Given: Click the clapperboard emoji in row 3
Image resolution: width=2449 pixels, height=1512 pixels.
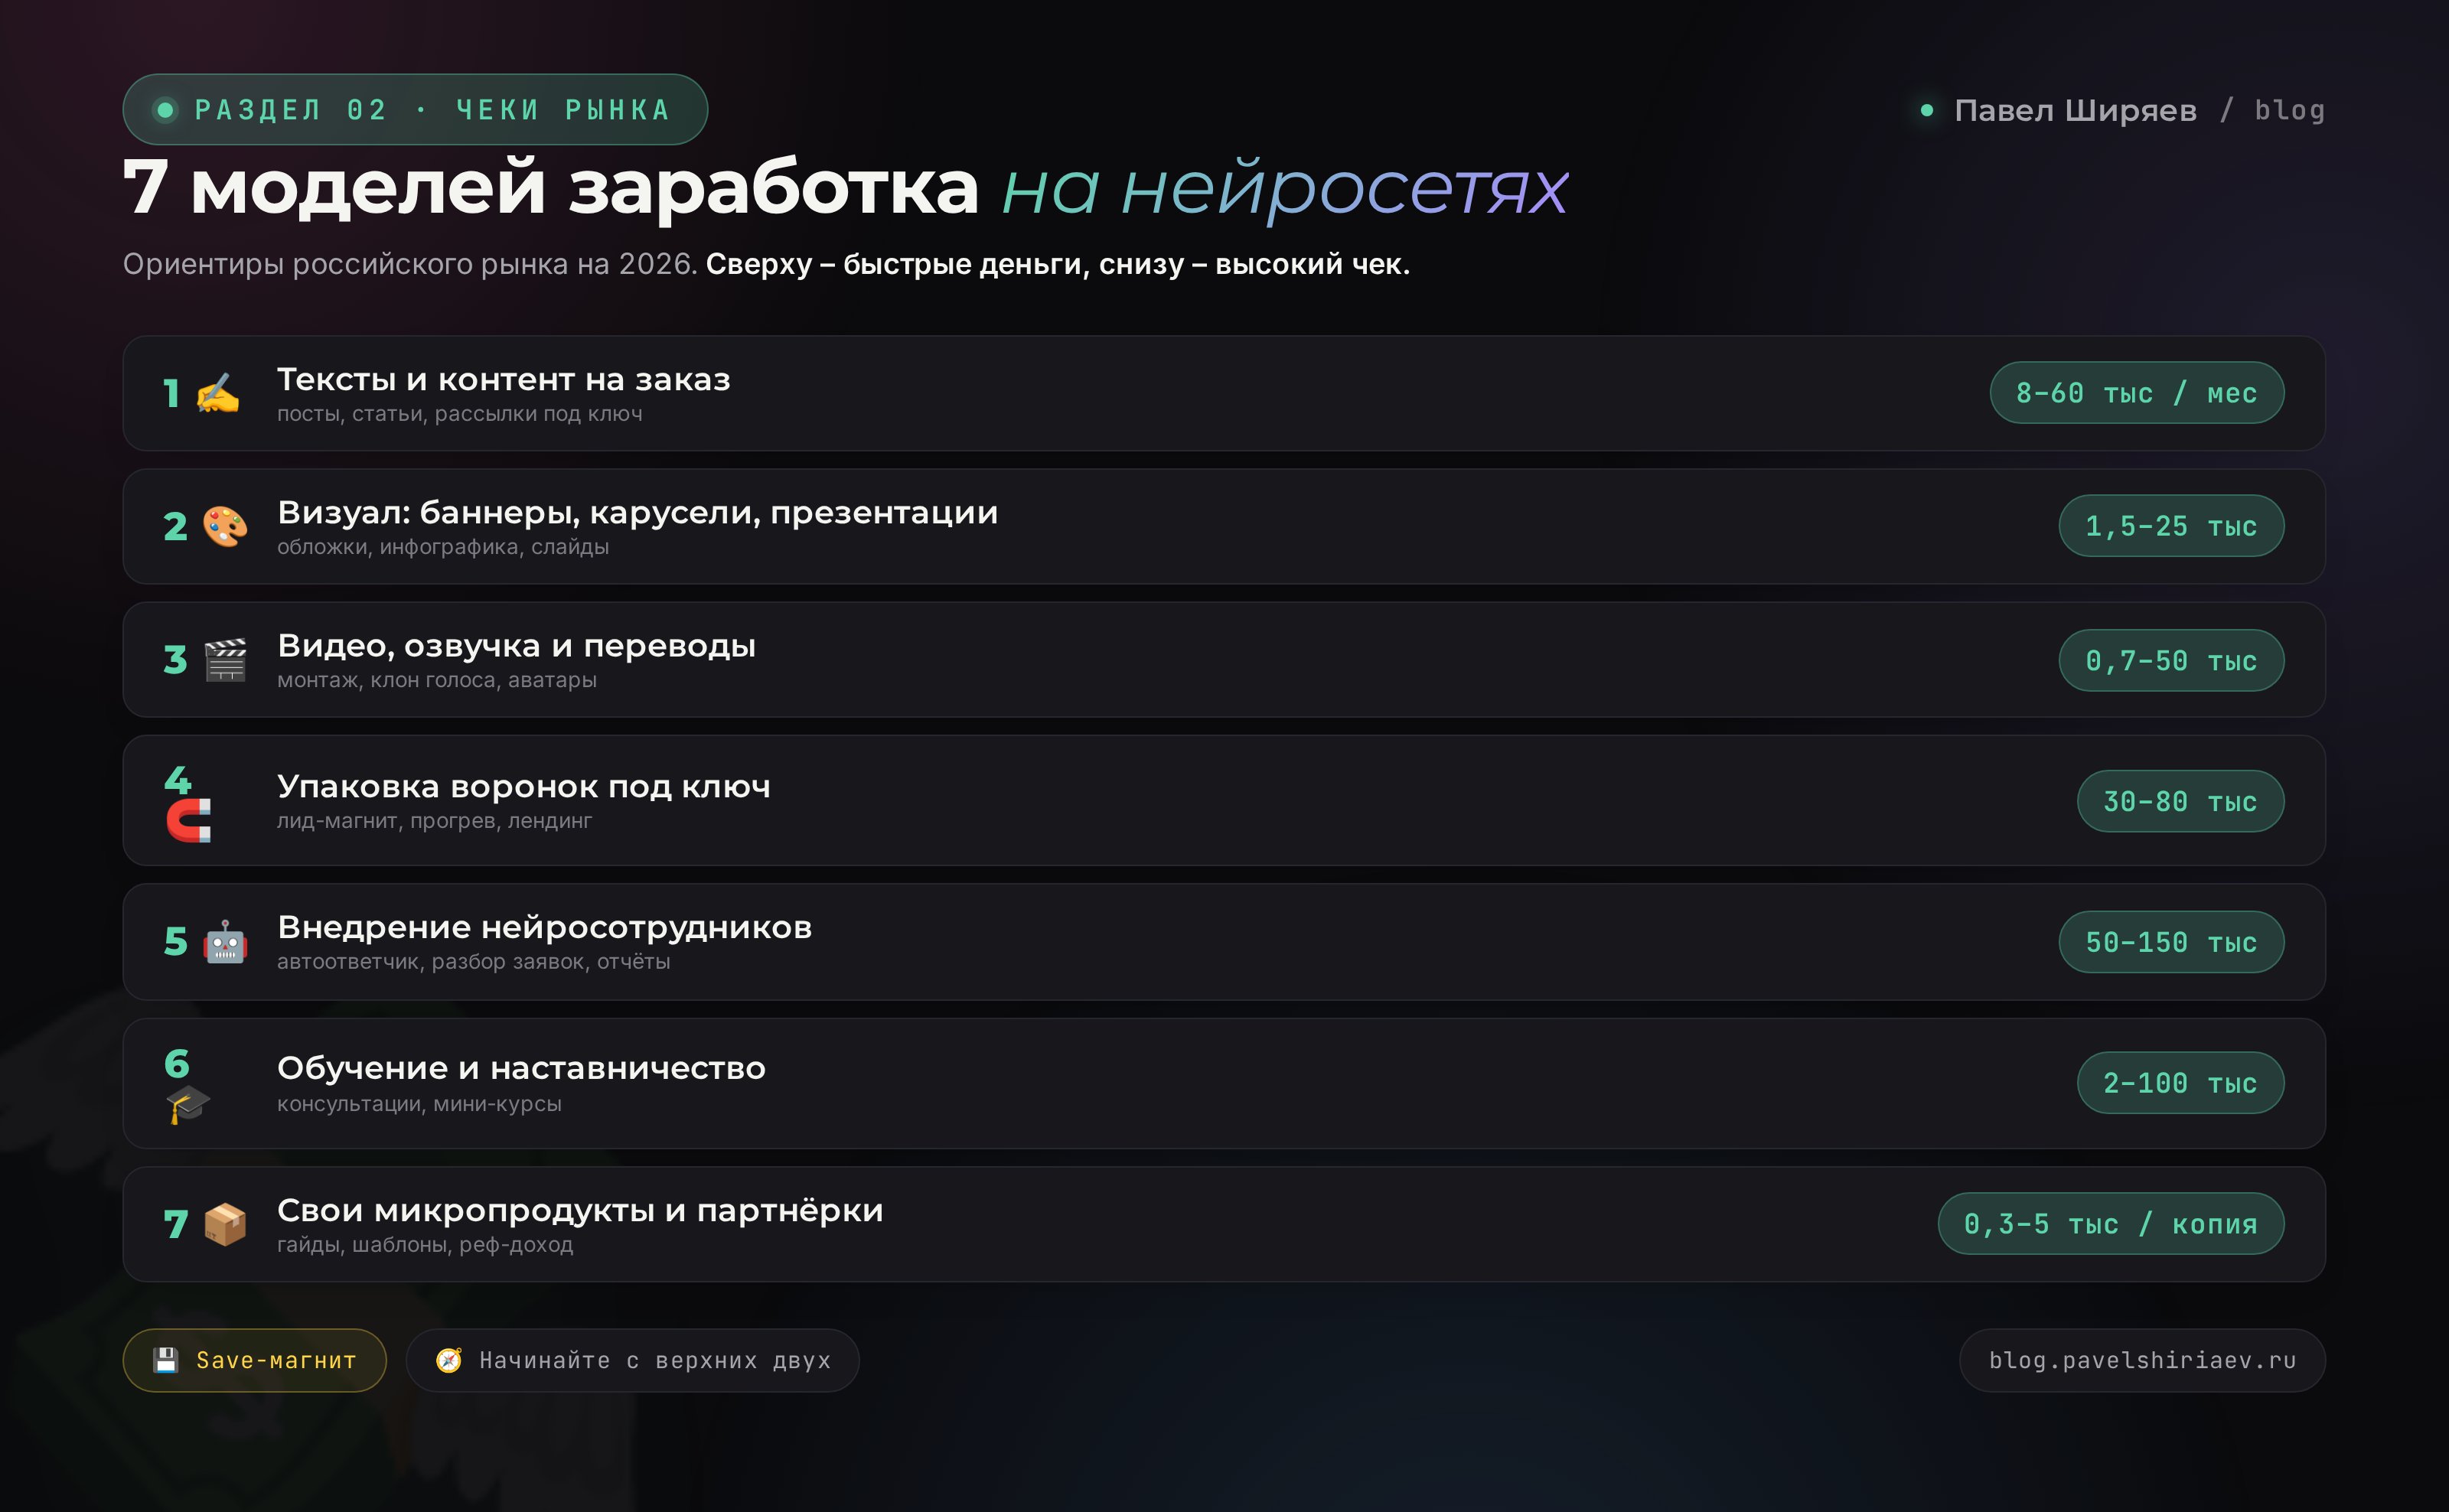Looking at the screenshot, I should (x=225, y=660).
